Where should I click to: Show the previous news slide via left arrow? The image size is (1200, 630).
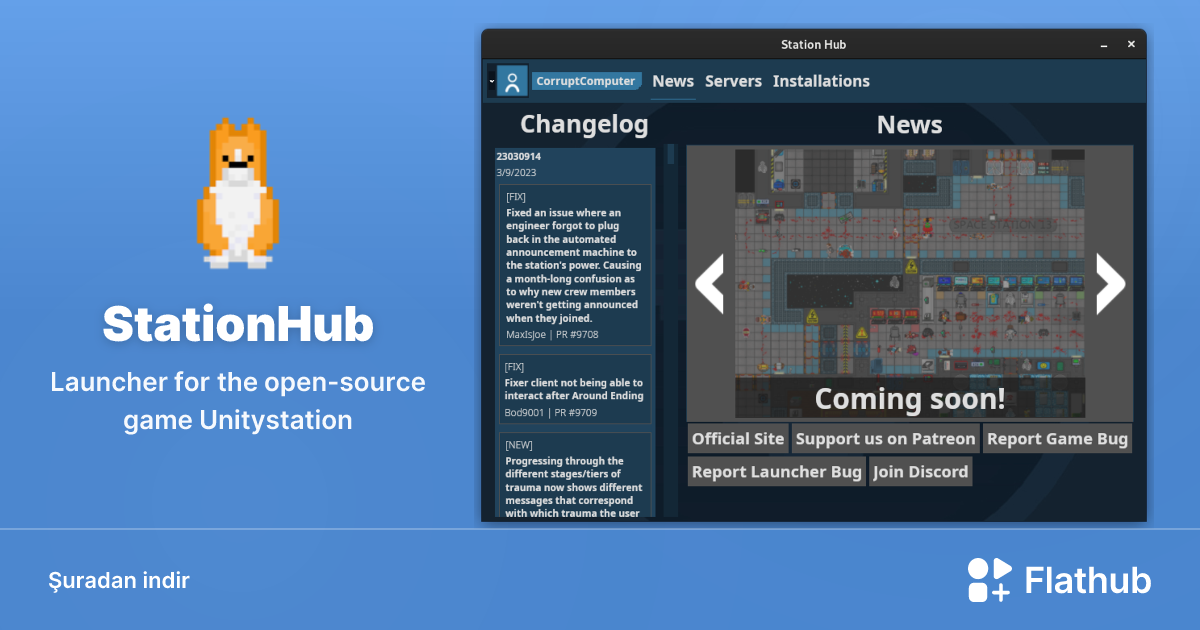click(x=708, y=284)
